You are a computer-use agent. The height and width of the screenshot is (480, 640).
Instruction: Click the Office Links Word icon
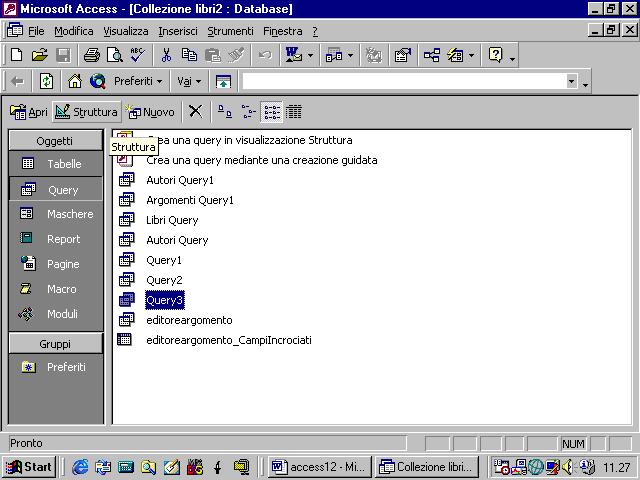point(293,55)
